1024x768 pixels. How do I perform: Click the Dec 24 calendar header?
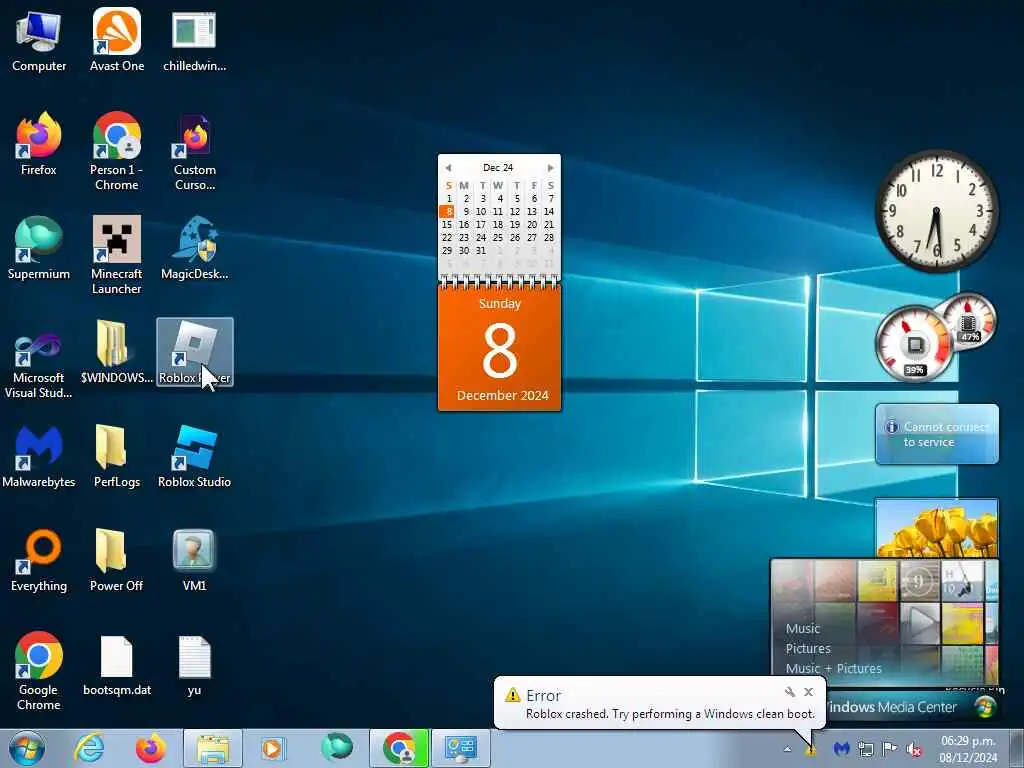click(x=498, y=168)
